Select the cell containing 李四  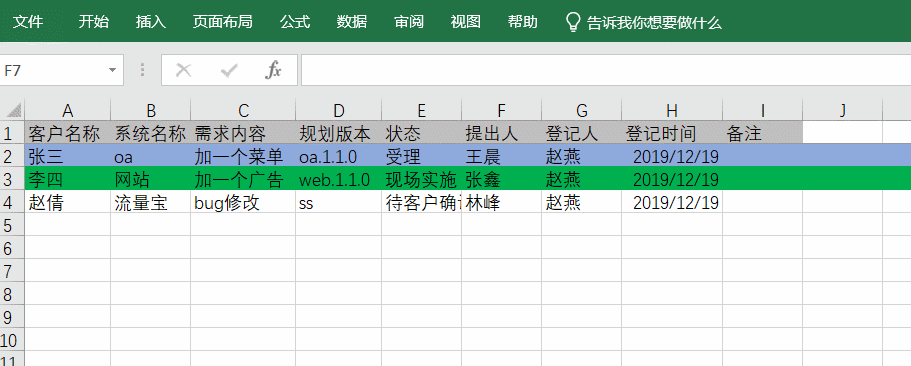pyautogui.click(x=67, y=179)
